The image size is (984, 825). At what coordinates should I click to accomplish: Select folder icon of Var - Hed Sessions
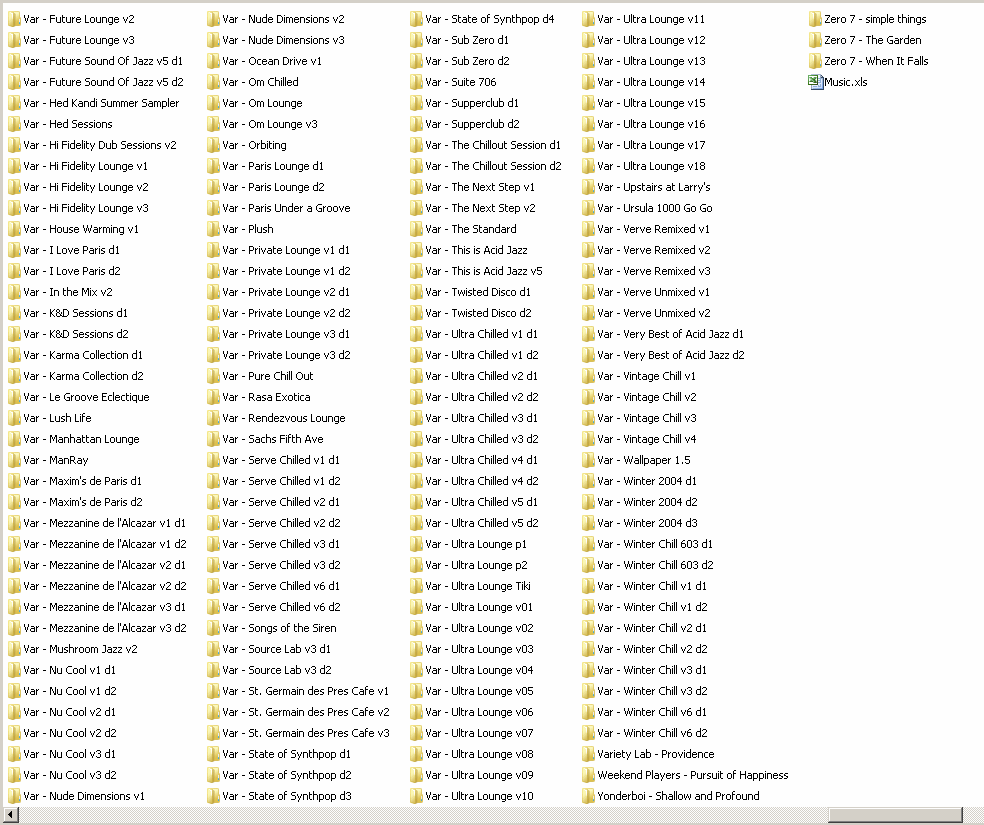14,124
